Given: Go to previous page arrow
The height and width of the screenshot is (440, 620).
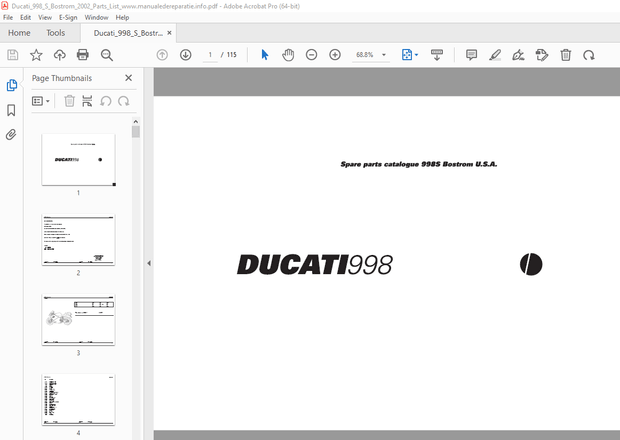Looking at the screenshot, I should pyautogui.click(x=162, y=55).
